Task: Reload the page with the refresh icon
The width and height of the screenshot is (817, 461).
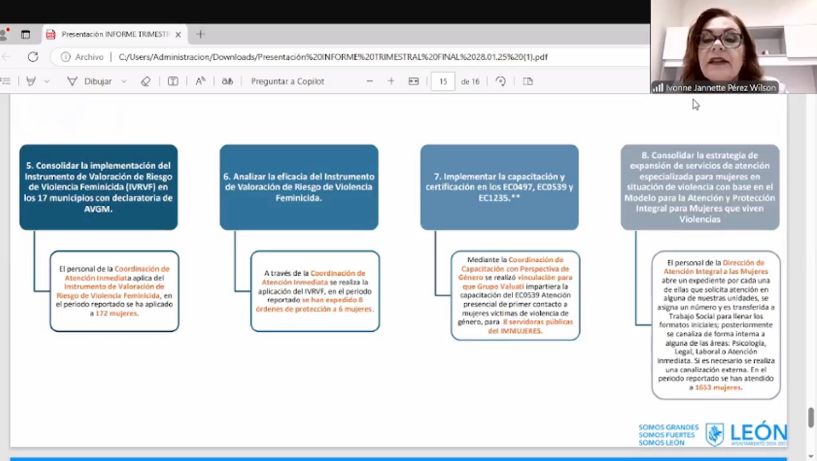Action: click(x=33, y=57)
